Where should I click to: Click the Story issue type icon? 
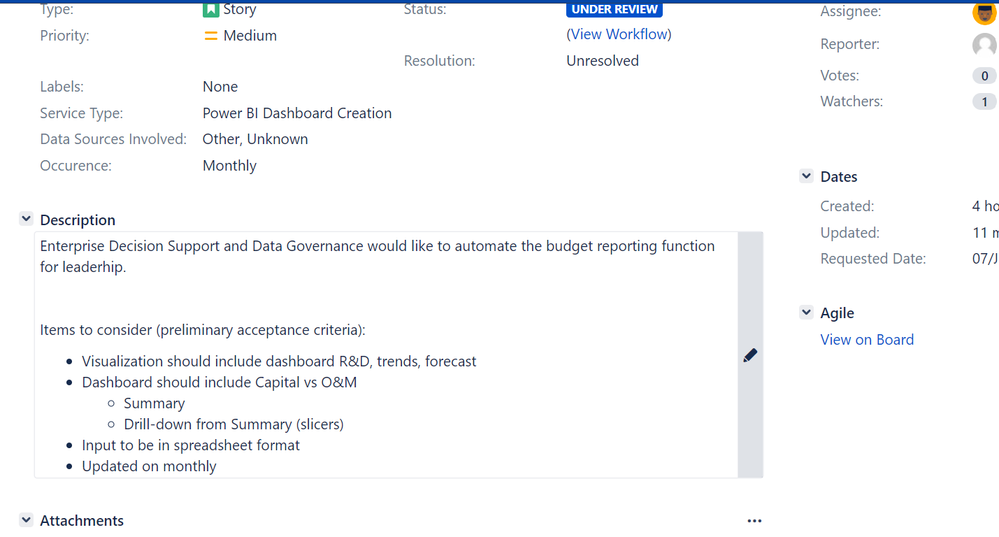[211, 10]
